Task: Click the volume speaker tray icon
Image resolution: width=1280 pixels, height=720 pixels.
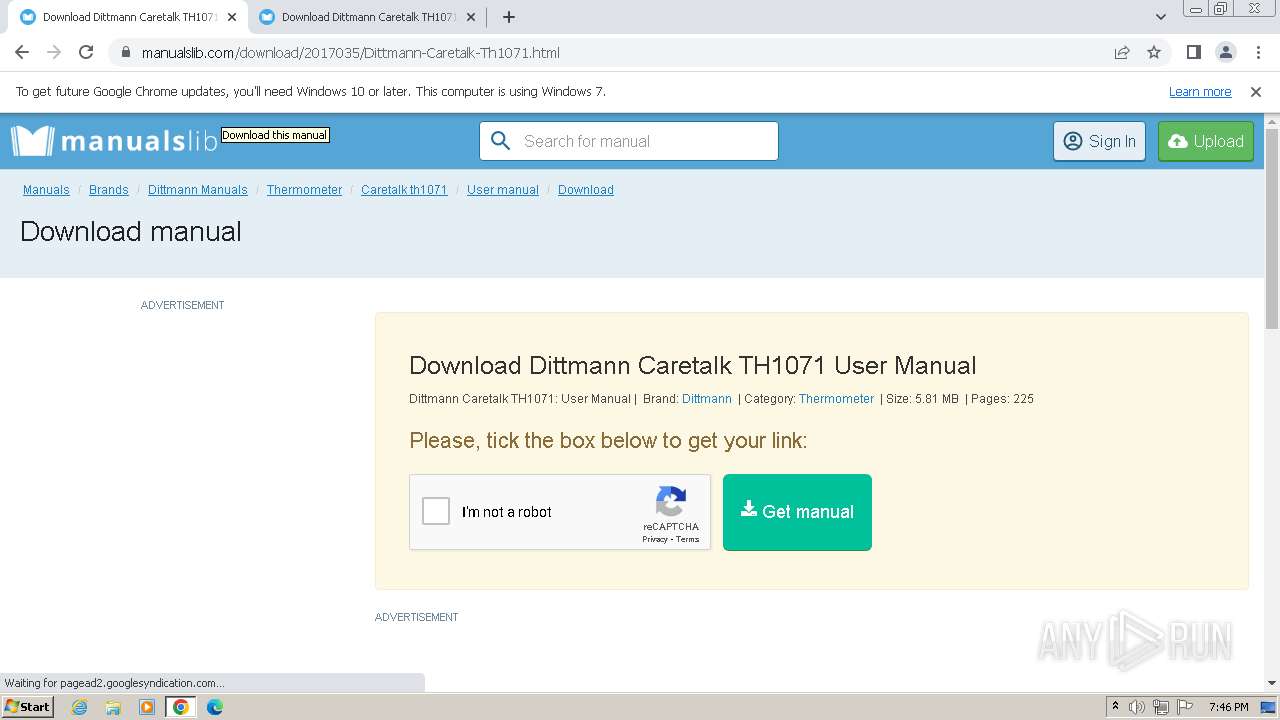Action: coord(1137,707)
